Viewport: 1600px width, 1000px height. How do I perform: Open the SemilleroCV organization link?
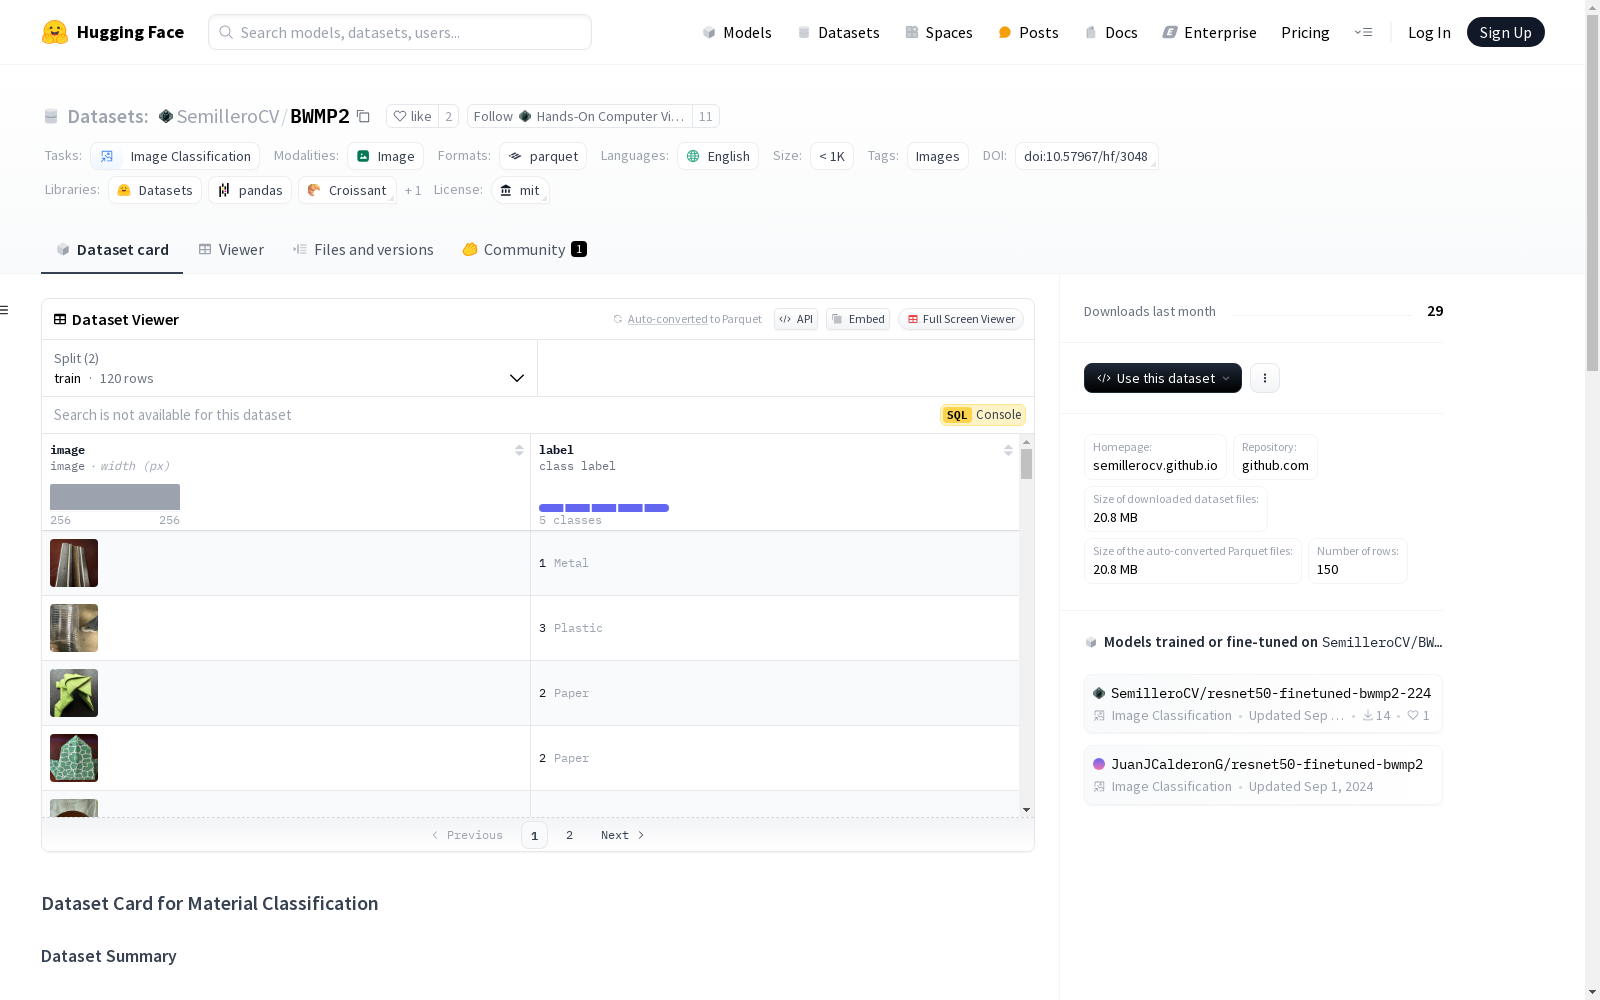coord(228,117)
